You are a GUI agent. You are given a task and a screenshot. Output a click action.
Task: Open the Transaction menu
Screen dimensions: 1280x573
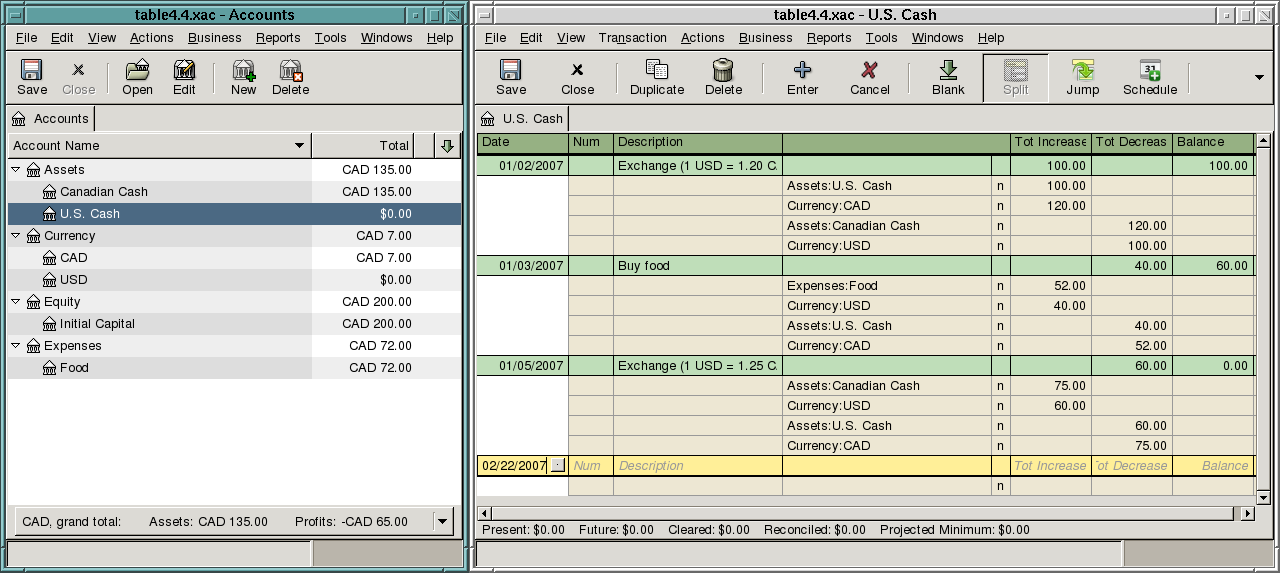tap(632, 38)
